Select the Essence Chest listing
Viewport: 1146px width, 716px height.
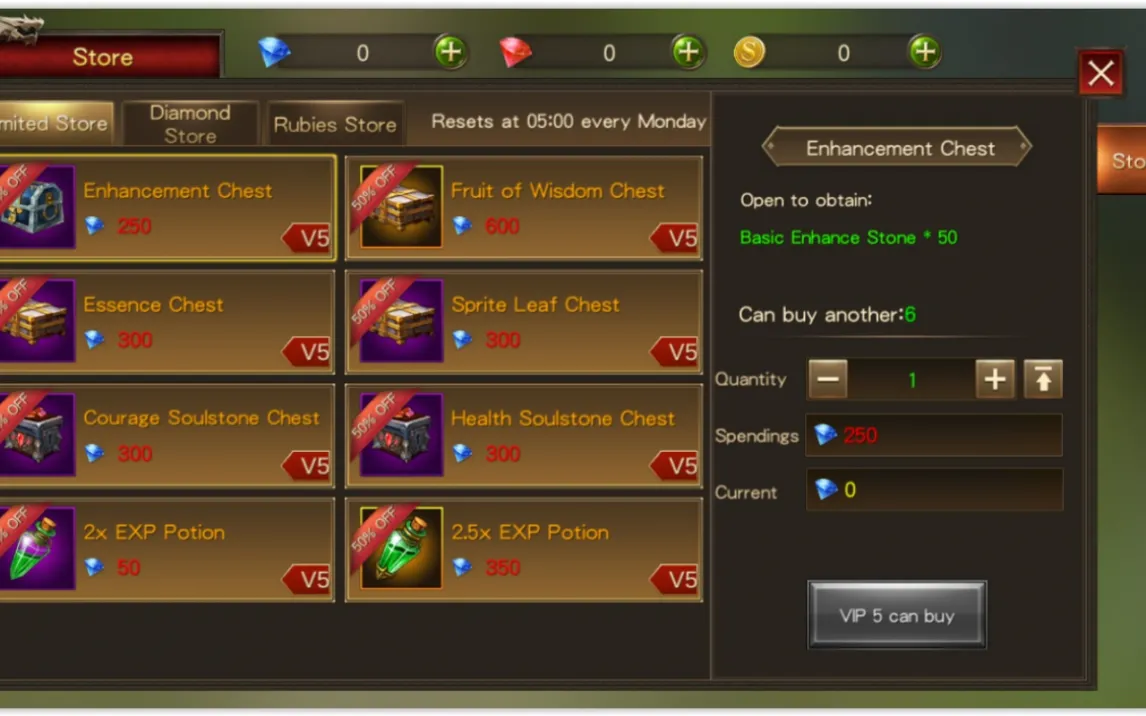point(167,321)
